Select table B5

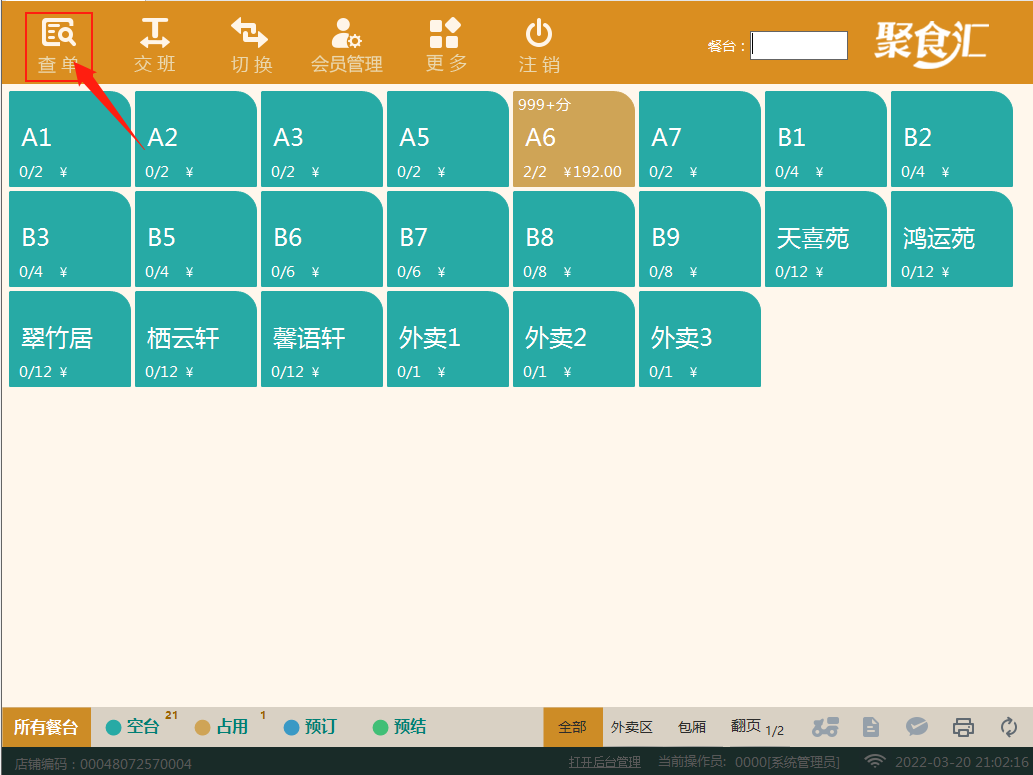pyautogui.click(x=196, y=239)
